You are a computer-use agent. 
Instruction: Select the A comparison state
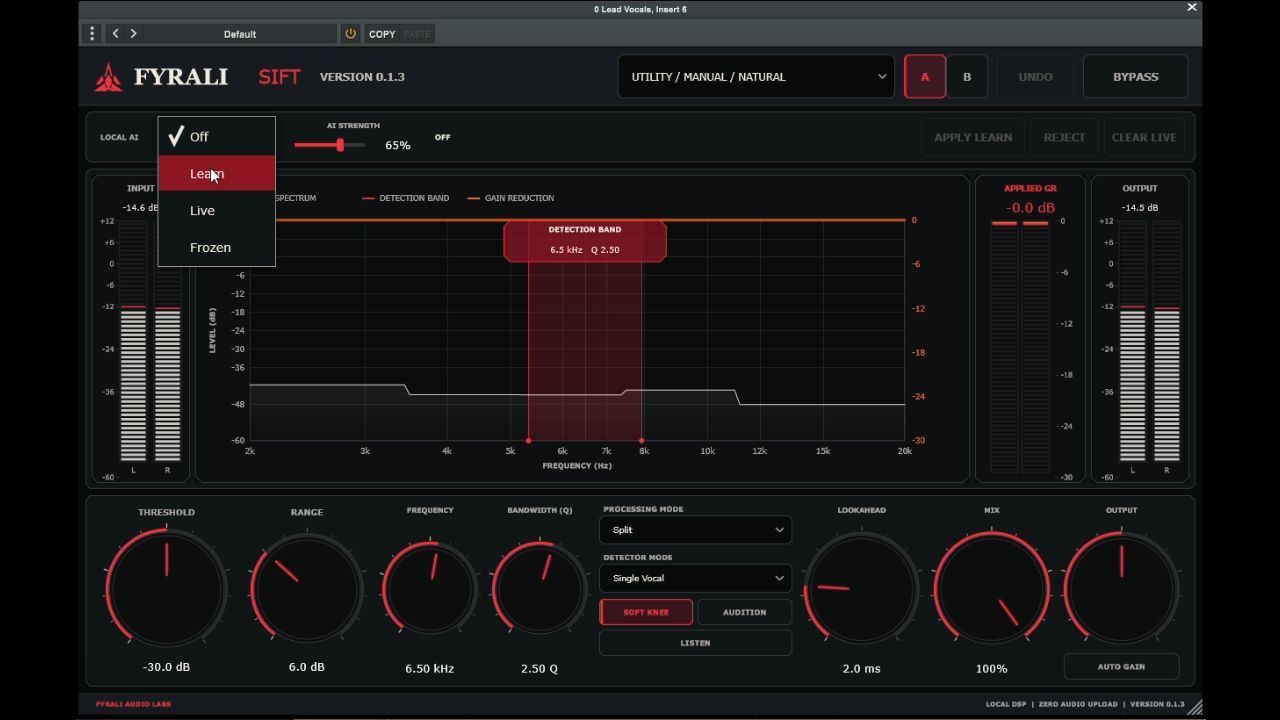tap(925, 77)
